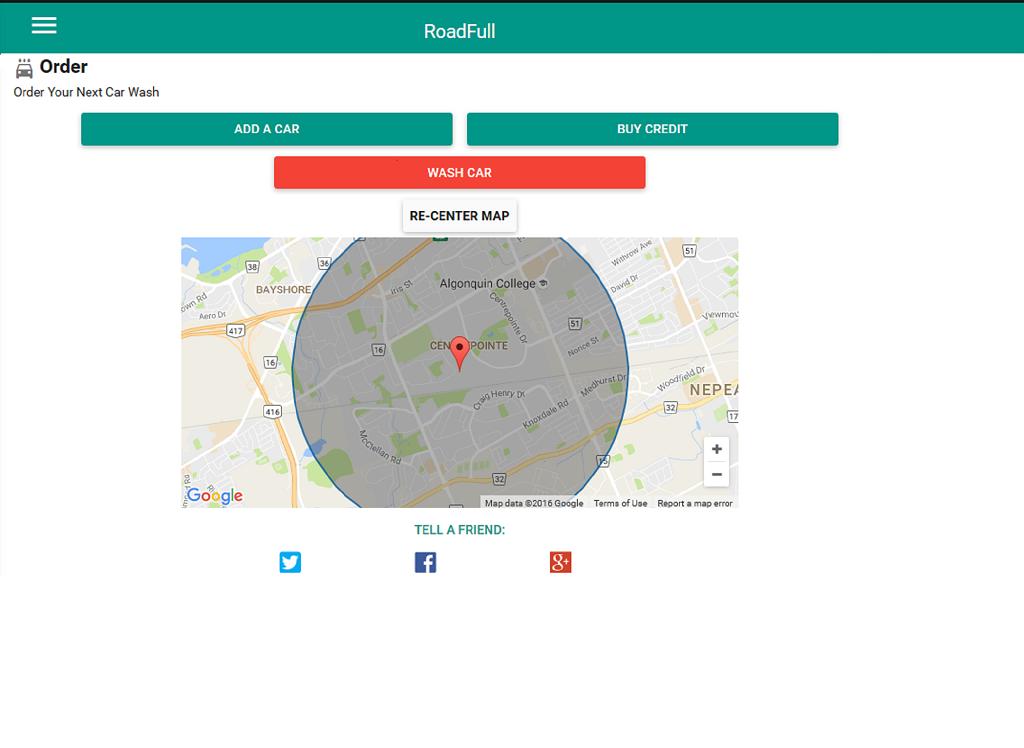Click the TELL A FRIEND label
Viewport: 1024px width, 748px height.
pyautogui.click(x=459, y=530)
